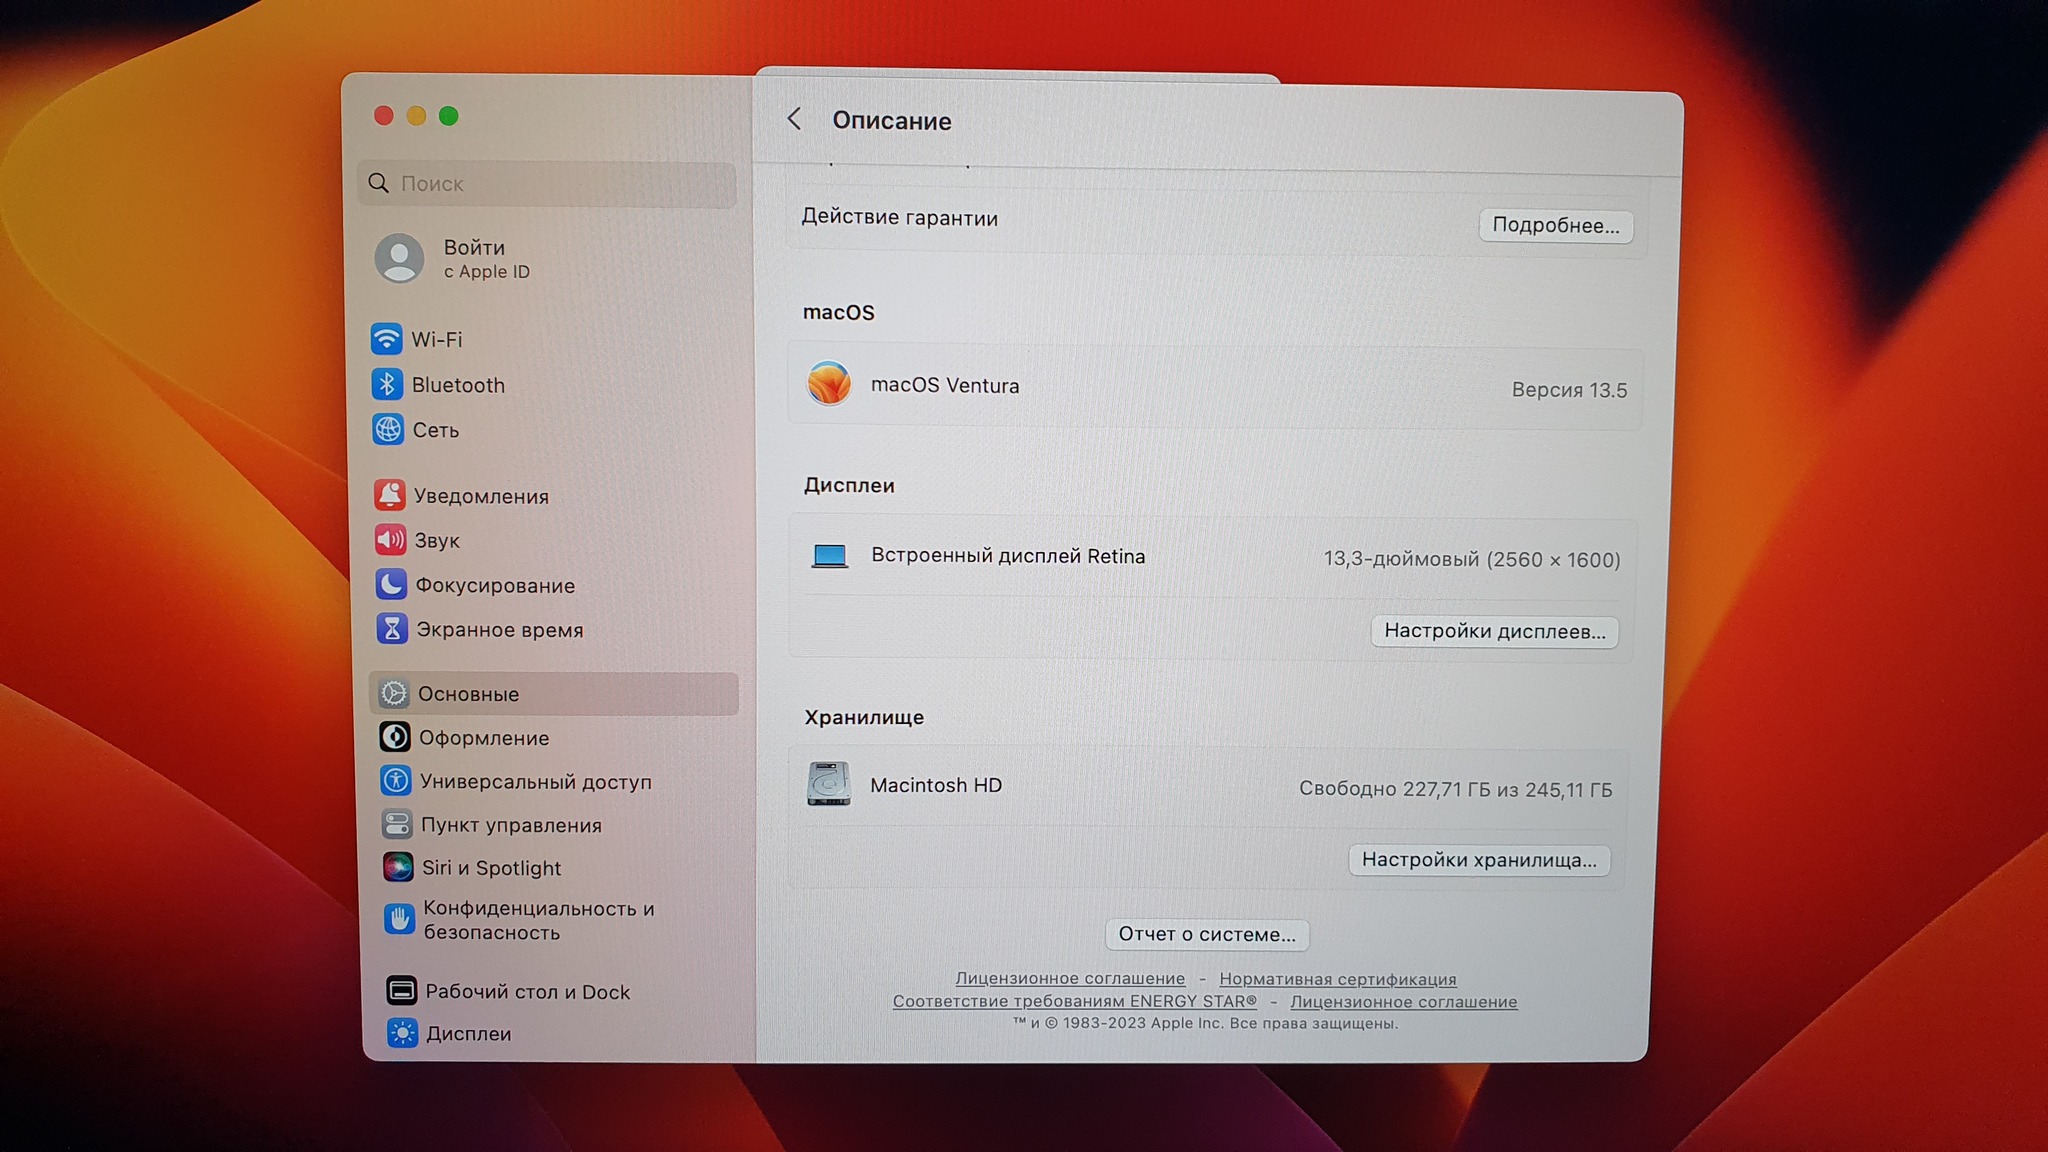Open Настройки дисплеев button
This screenshot has height=1152, width=2048.
[1494, 631]
